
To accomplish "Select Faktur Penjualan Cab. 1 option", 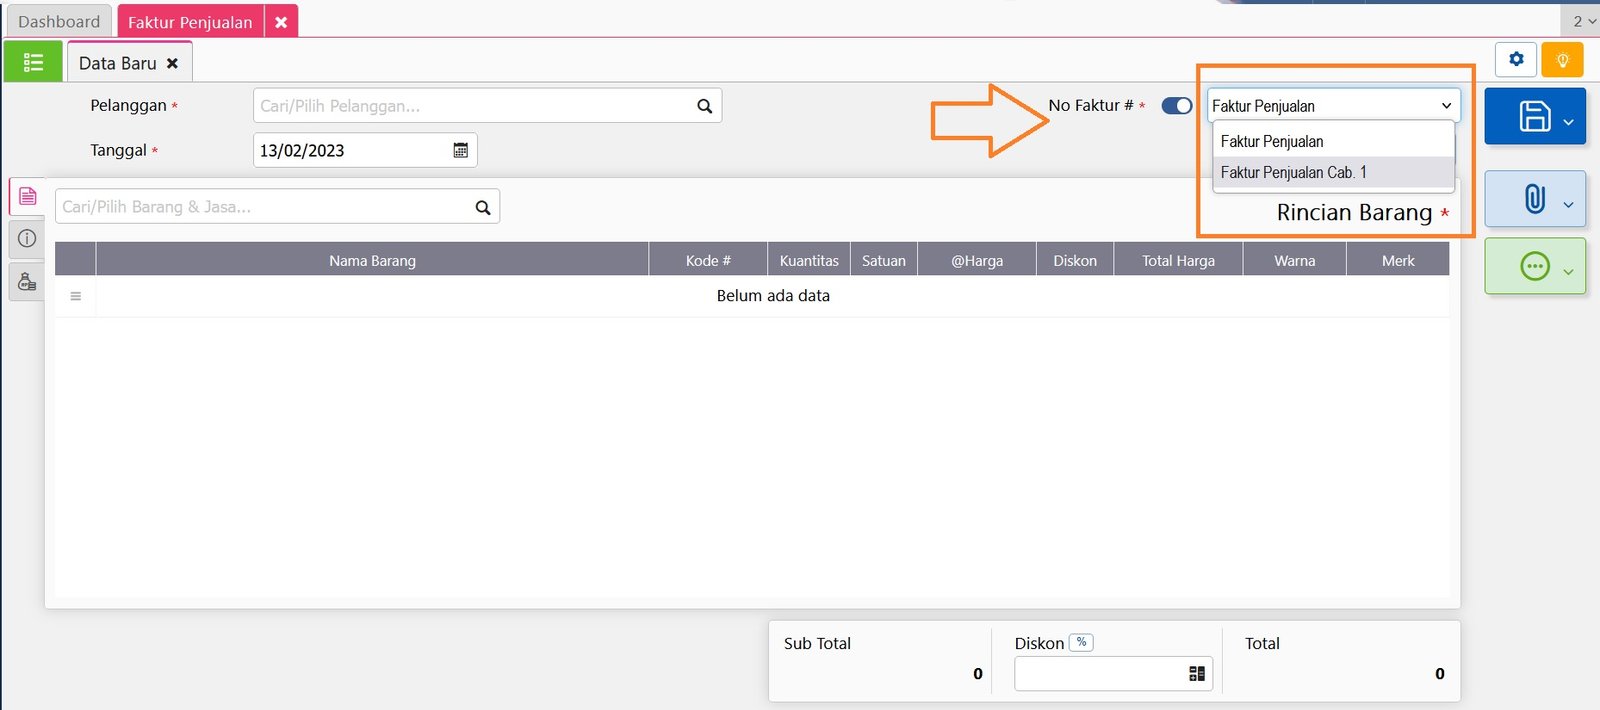I will click(x=1293, y=173).
